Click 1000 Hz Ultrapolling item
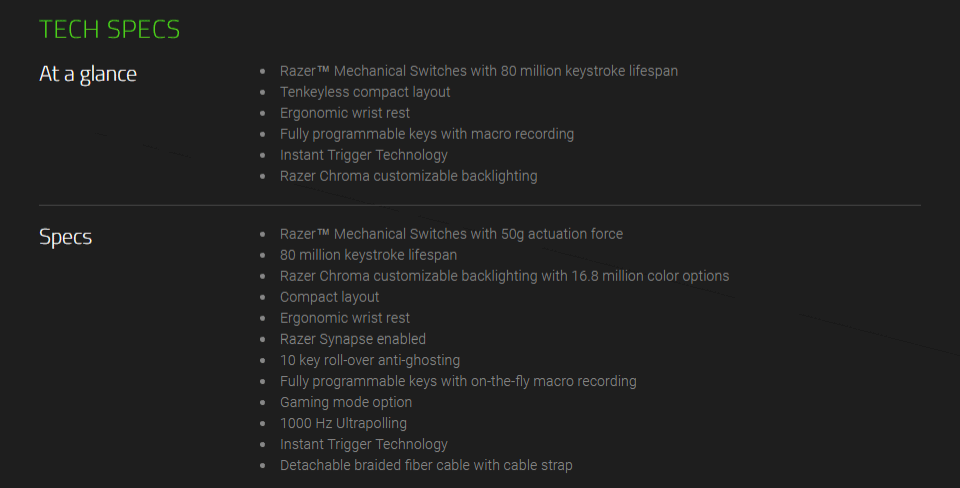Screen dimensions: 960x488 pos(343,423)
